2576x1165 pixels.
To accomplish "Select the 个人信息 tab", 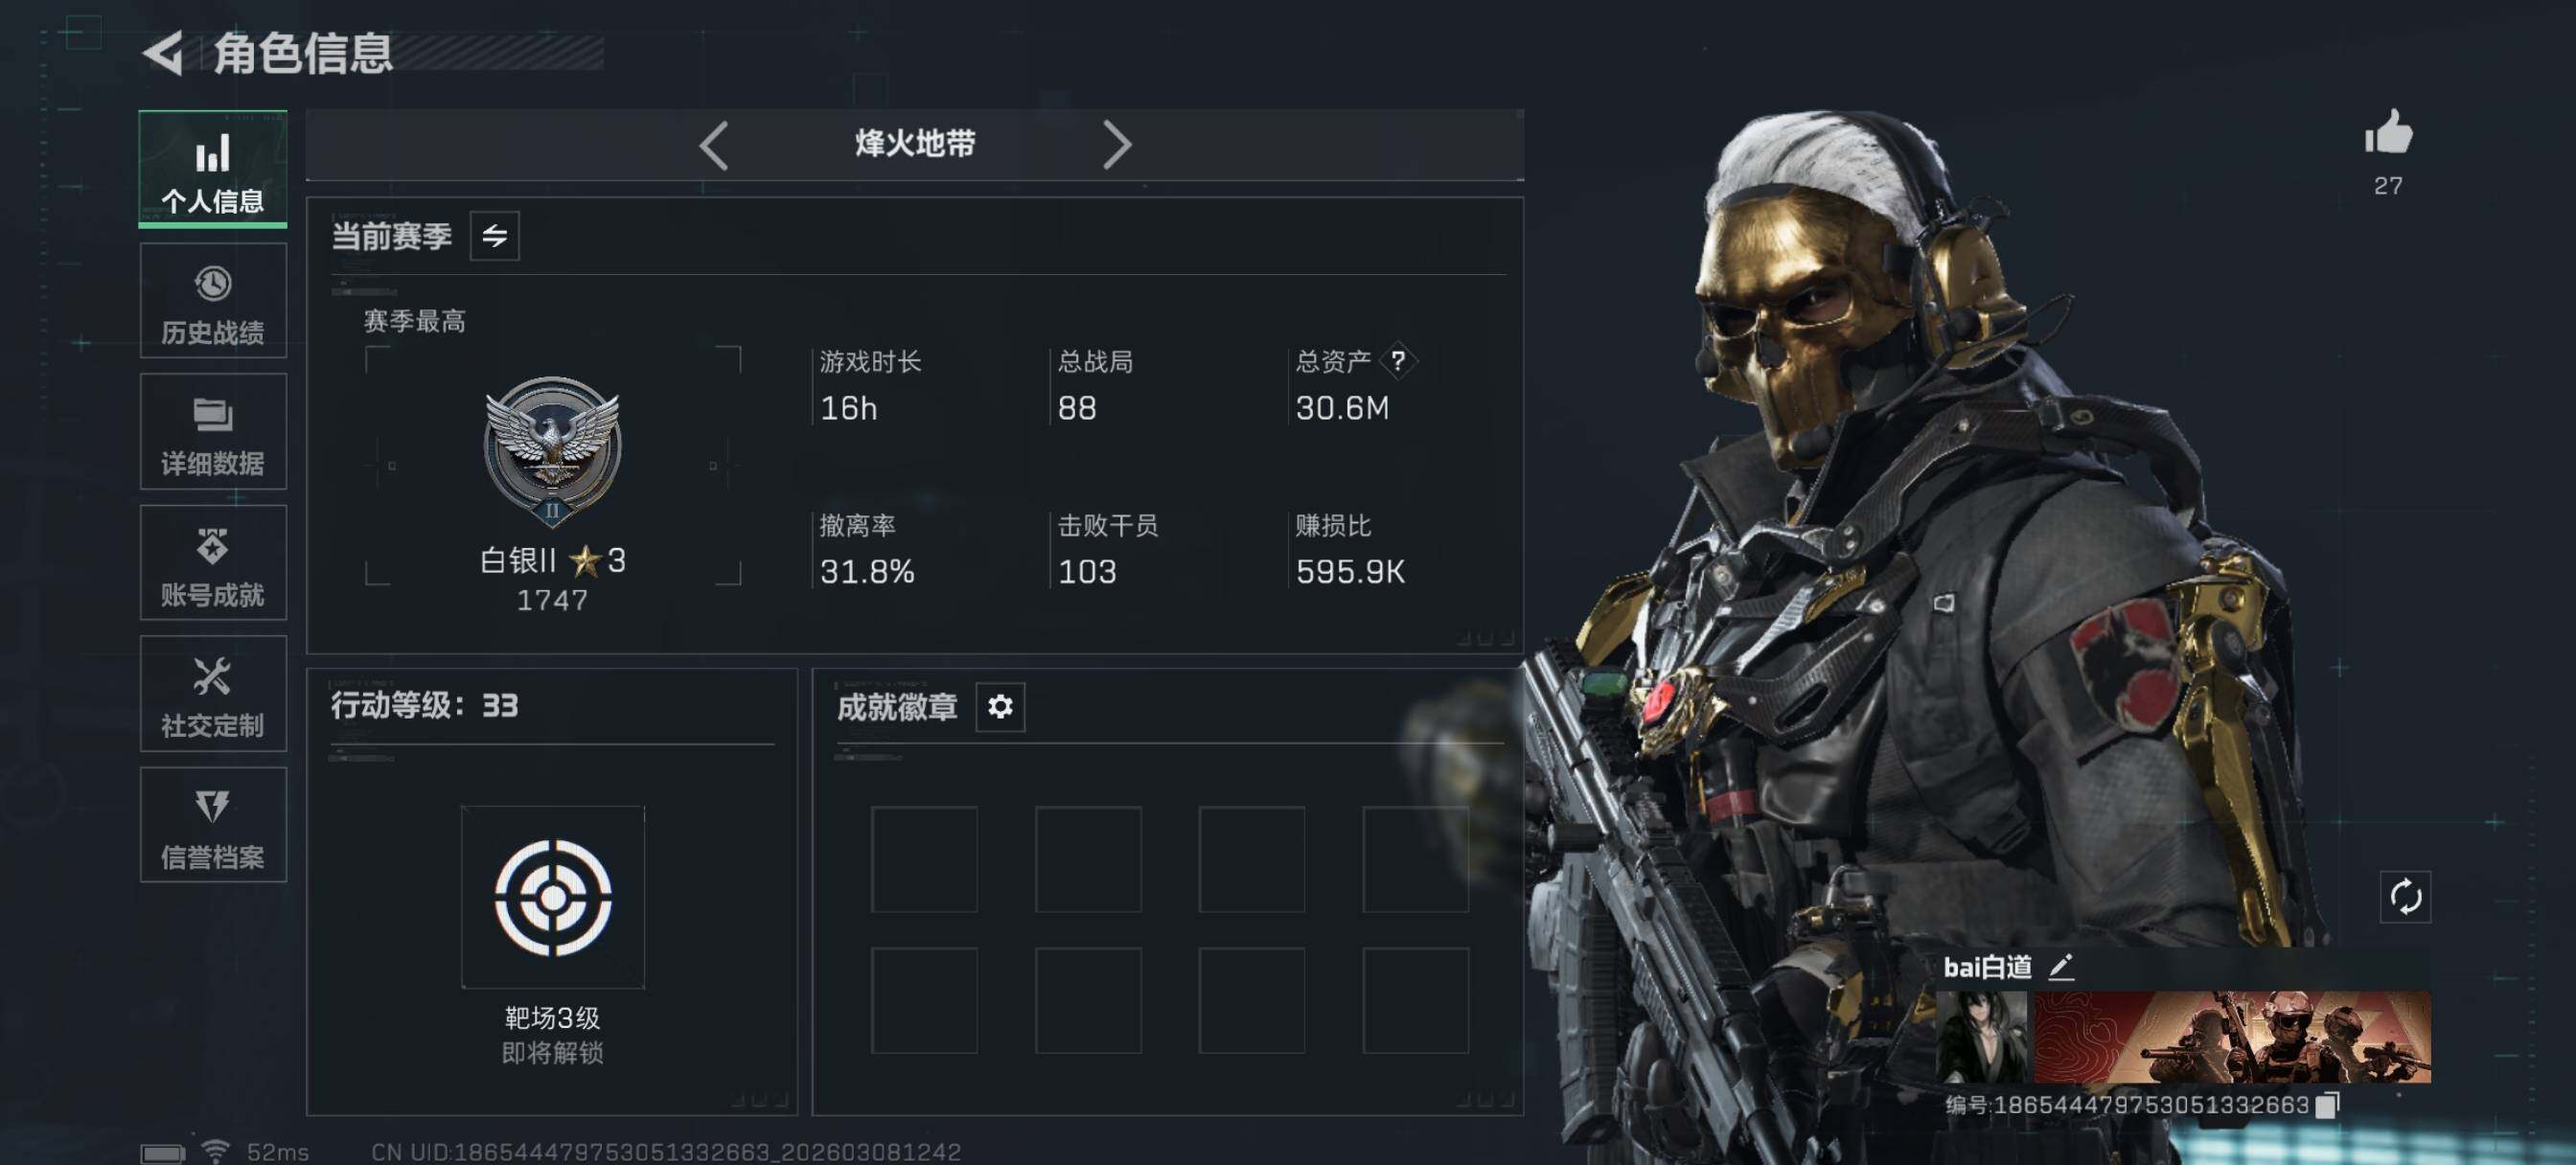I will coord(213,169).
